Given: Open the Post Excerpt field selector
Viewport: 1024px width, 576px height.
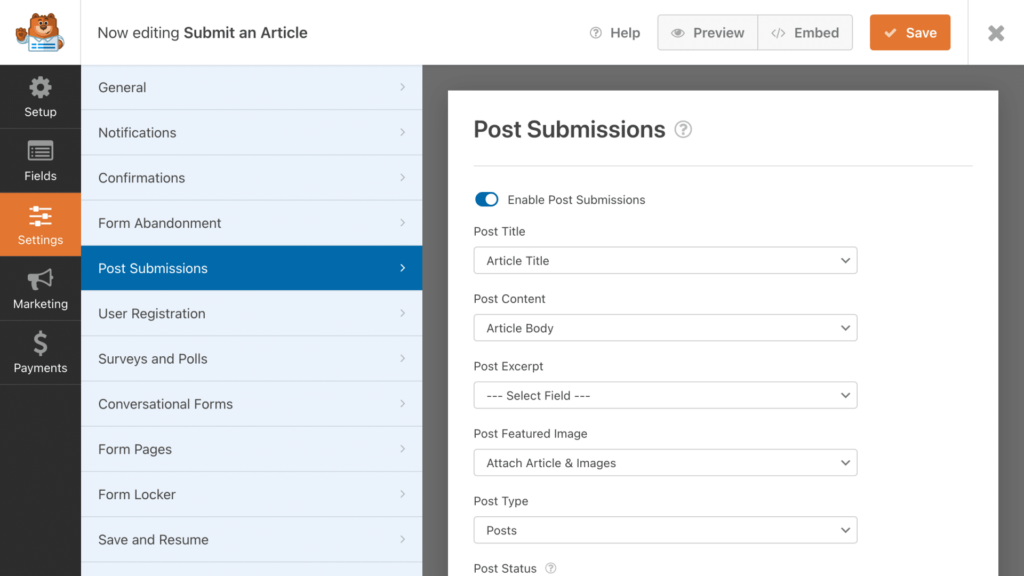Looking at the screenshot, I should [665, 395].
